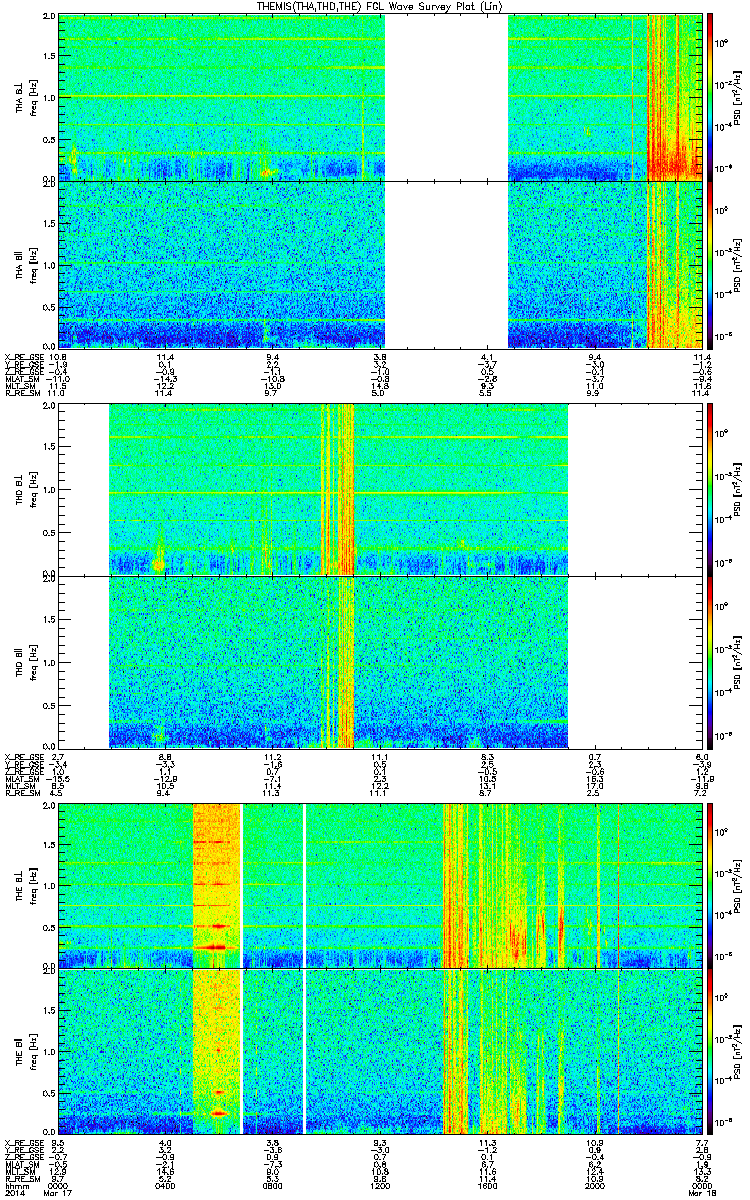
Task: Click the '1600' time tick label at bottom
Action: pos(488,1186)
